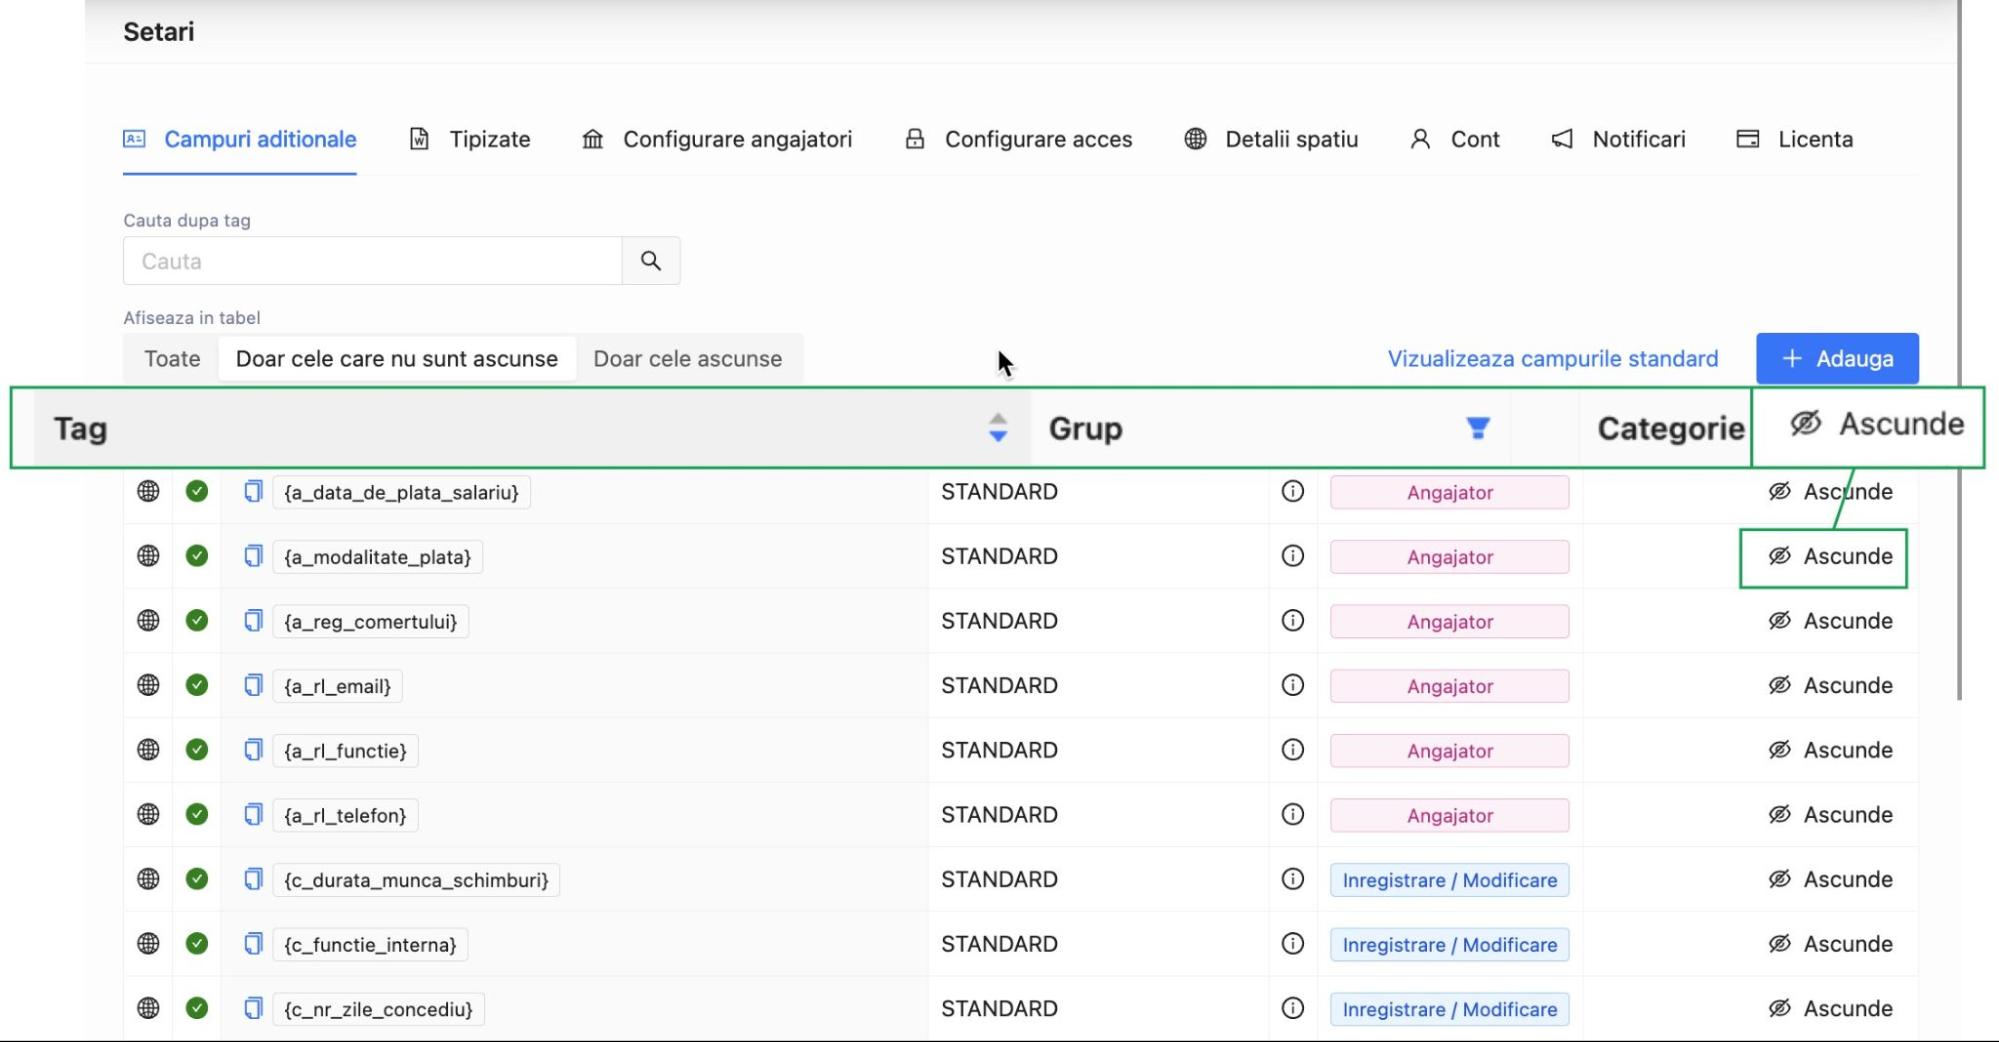1999x1042 pixels.
Task: Select the Doar cele ascunse option
Action: (x=688, y=359)
